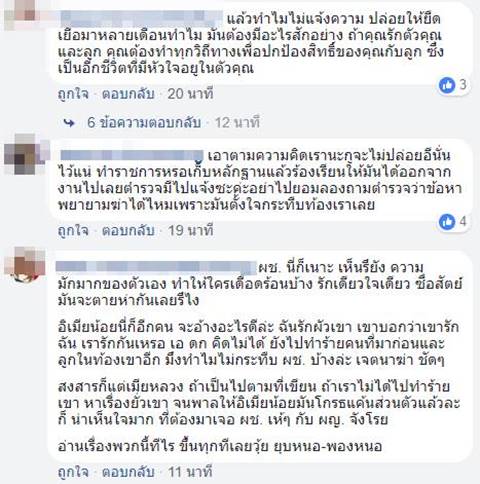Image resolution: width=480 pixels, height=484 pixels.
Task: Click ตอบกลับ under the 11 นาที comment
Action: [x=128, y=472]
